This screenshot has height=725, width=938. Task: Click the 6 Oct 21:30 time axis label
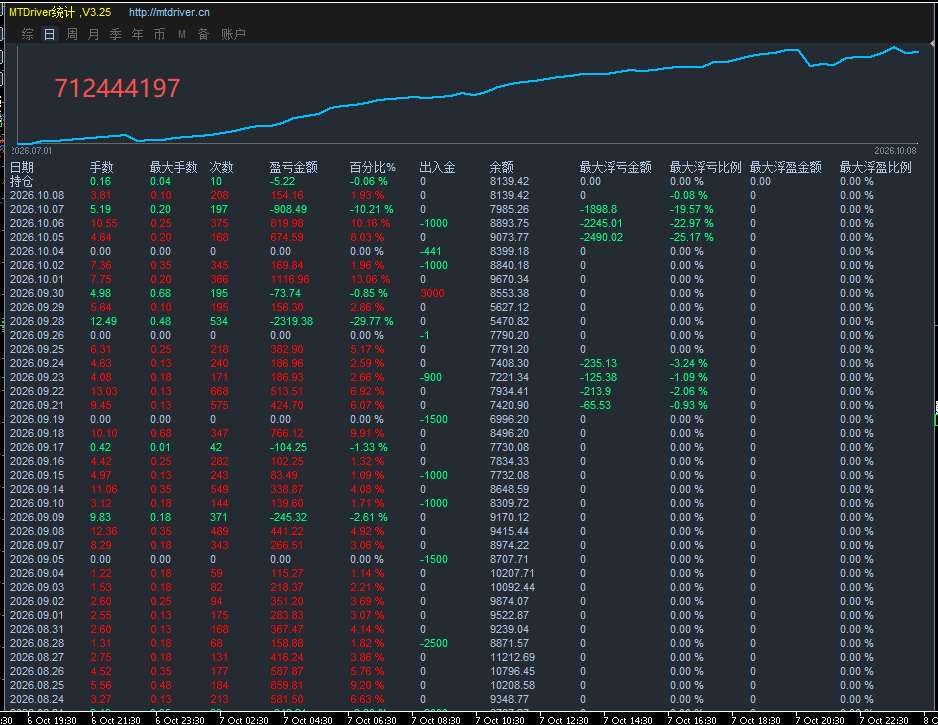tap(115, 720)
